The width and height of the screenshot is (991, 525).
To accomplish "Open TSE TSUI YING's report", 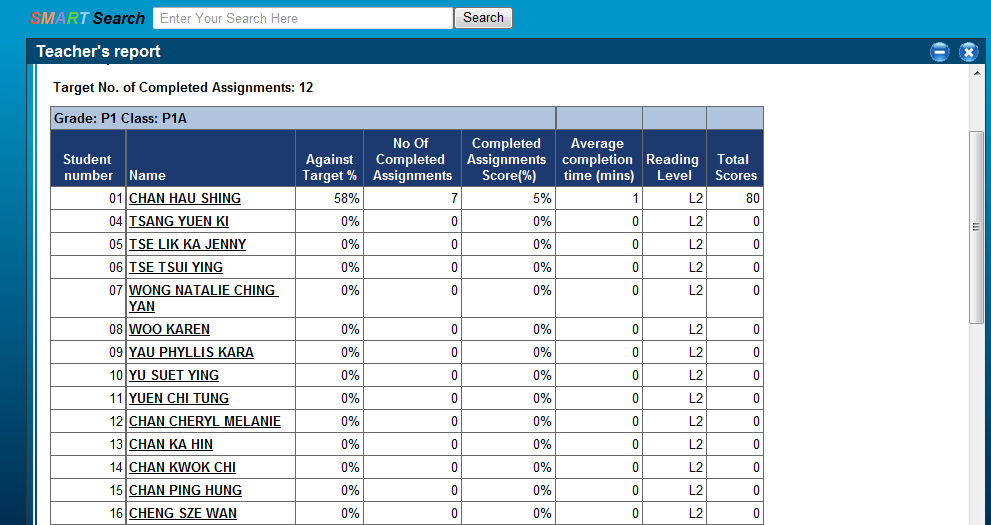I will [x=176, y=267].
